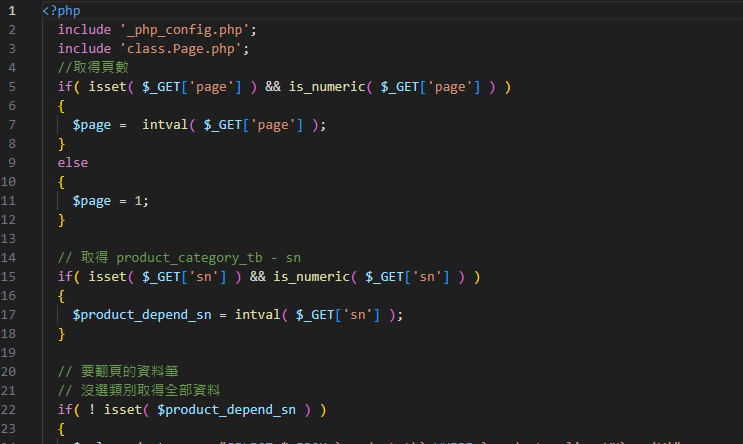743x444 pixels.
Task: Click line number 13 in the gutter
Action: pos(8,238)
